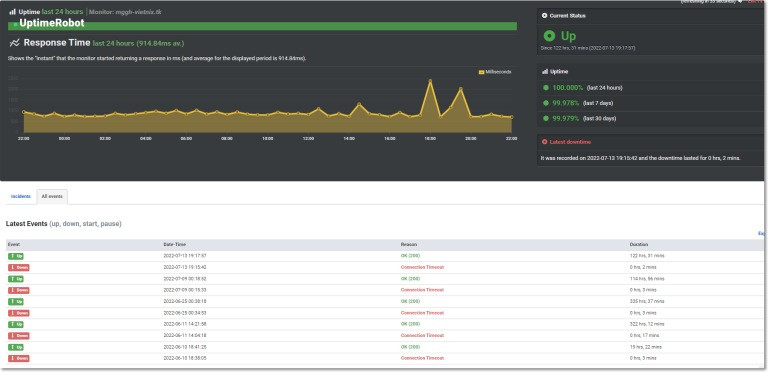
Task: Click the 322 hrs, 12 mins duration cell
Action: pos(647,324)
